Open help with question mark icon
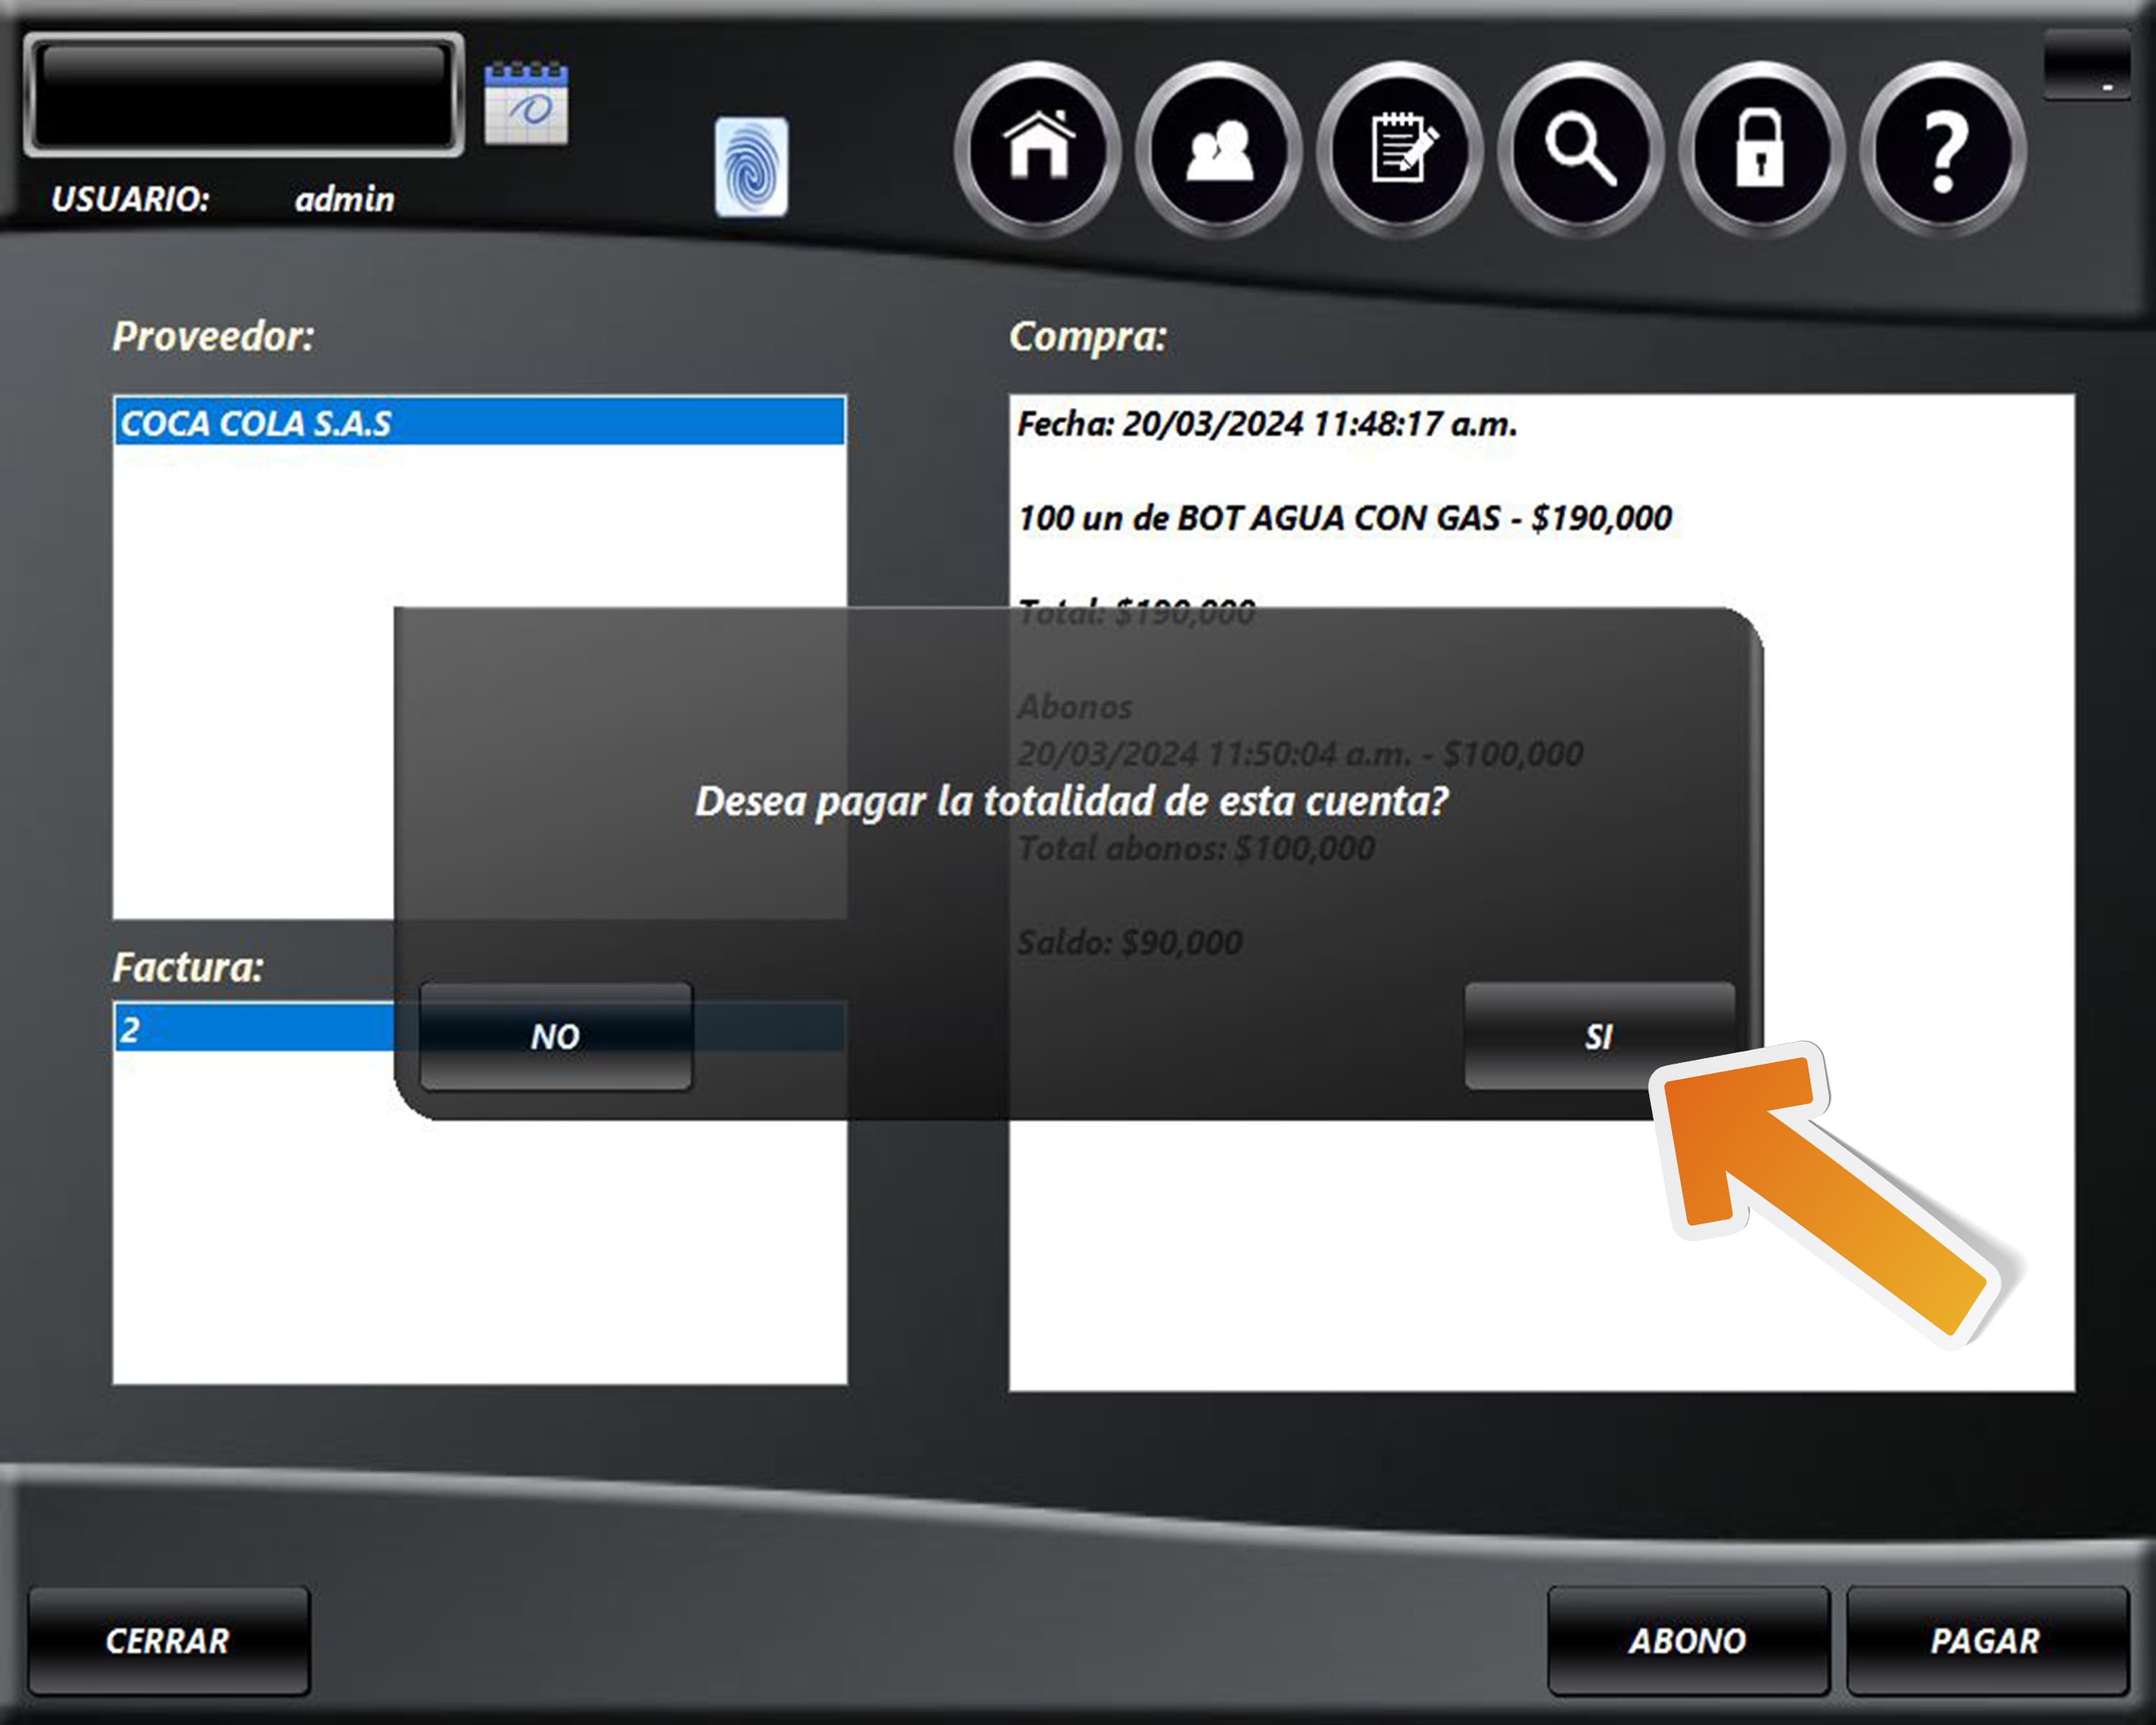The height and width of the screenshot is (1725, 2156). coord(1942,150)
